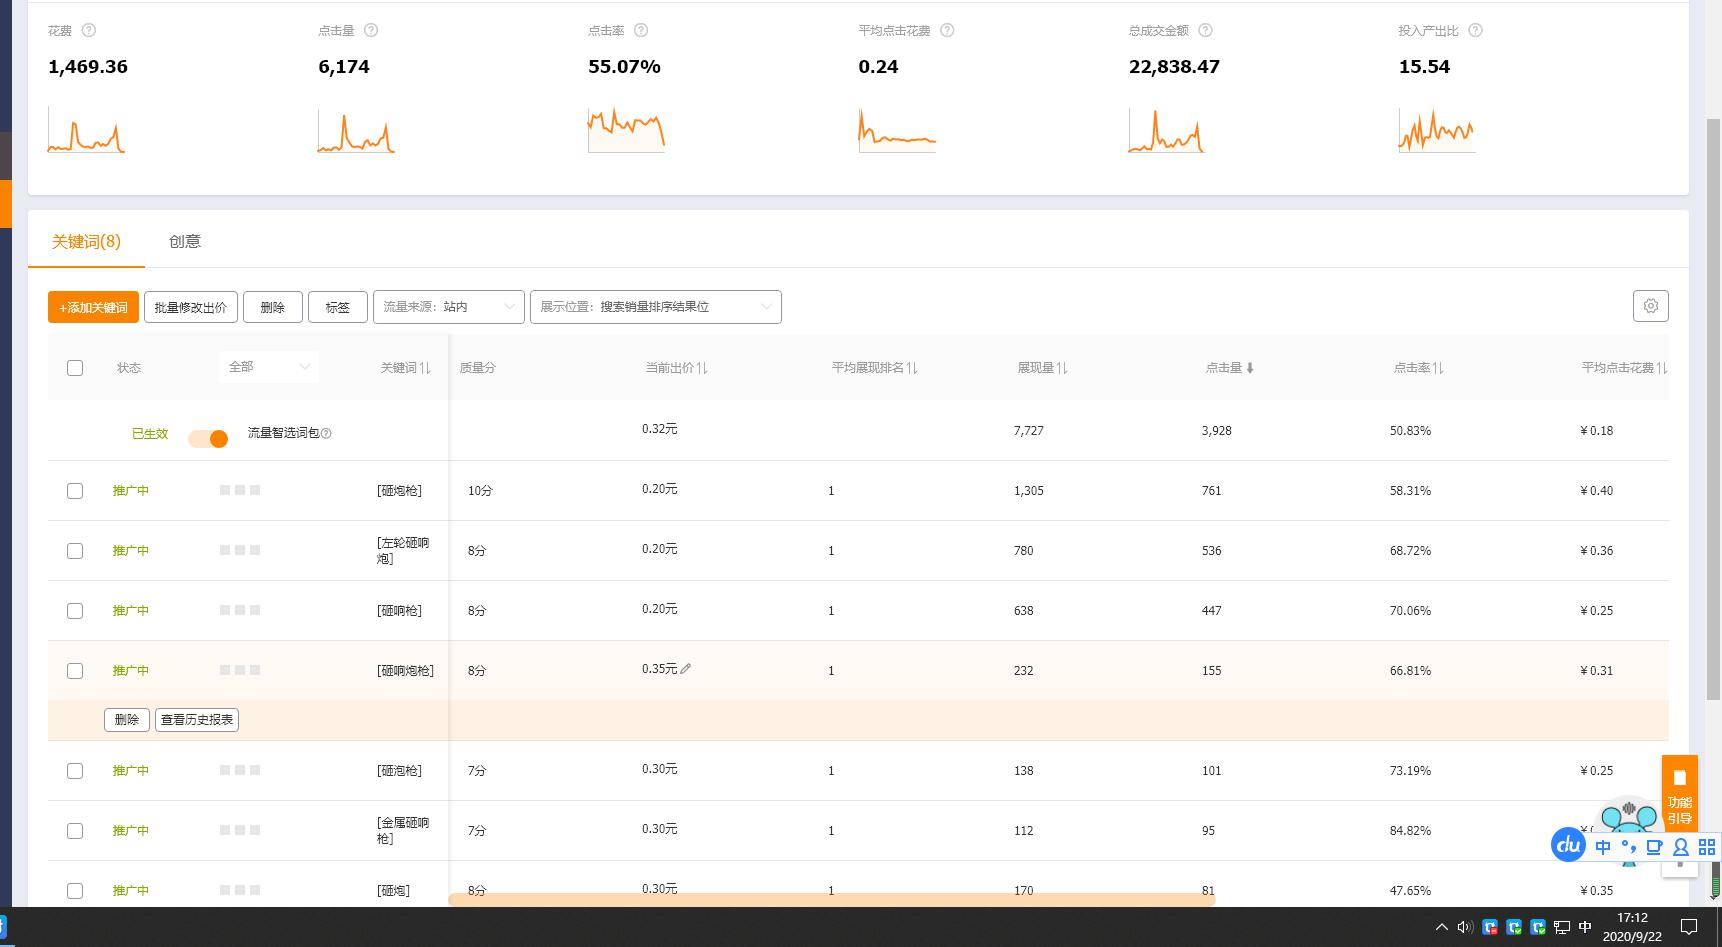Check the select-all checkbox in table header

(x=75, y=368)
